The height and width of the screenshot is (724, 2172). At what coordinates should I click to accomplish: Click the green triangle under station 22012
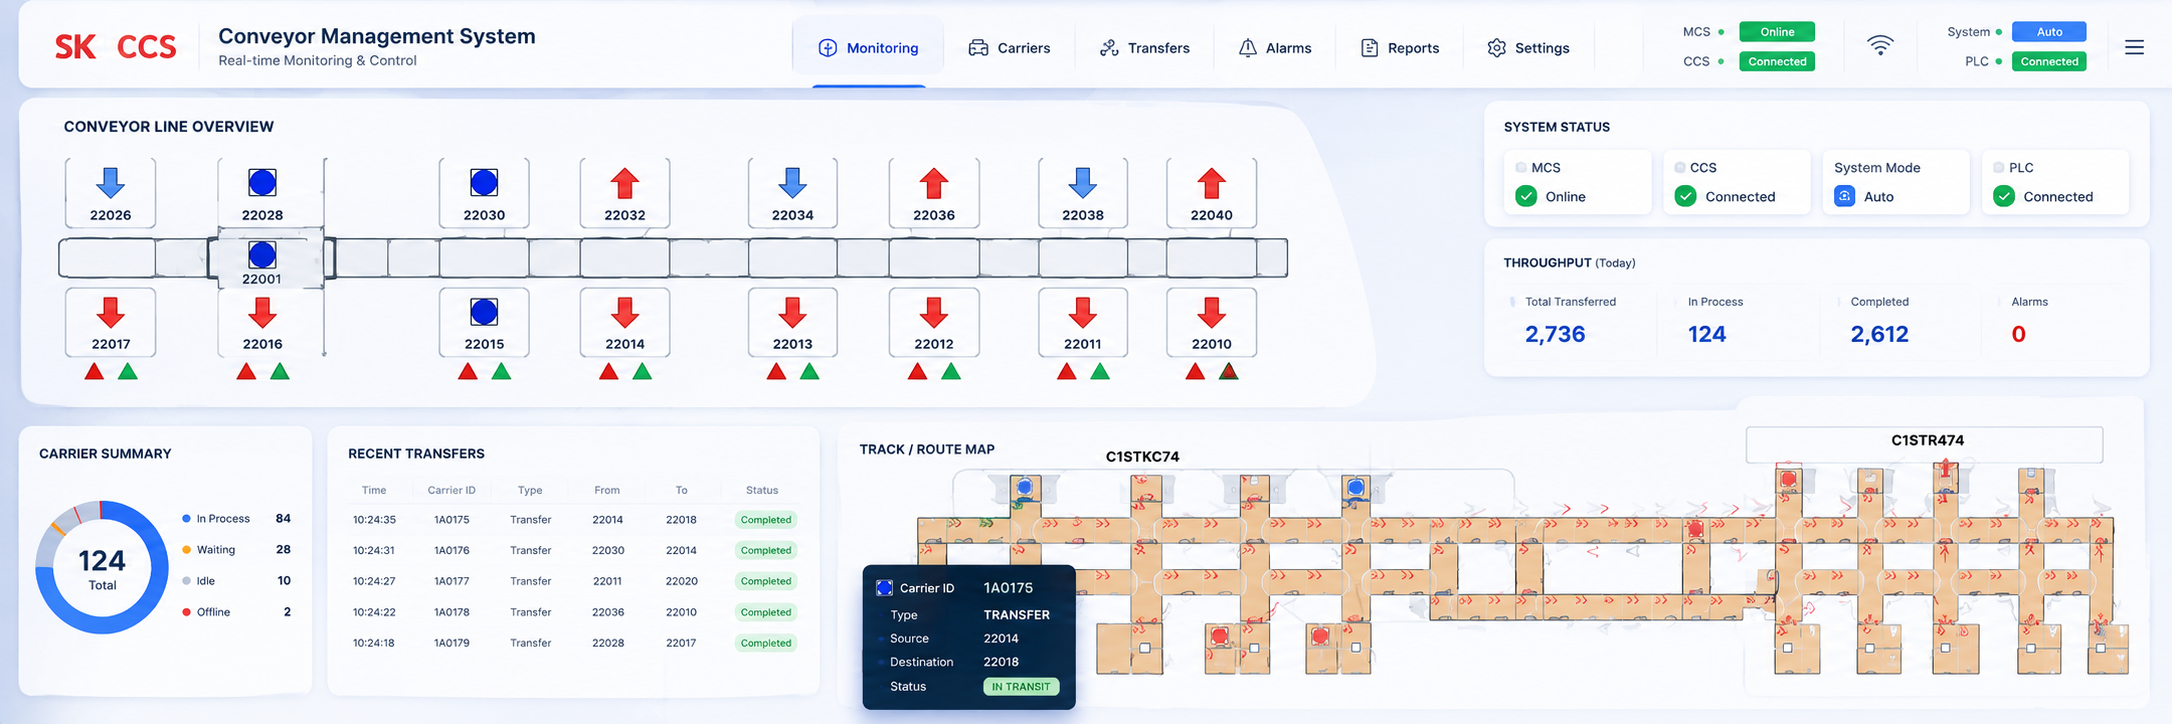[x=951, y=372]
